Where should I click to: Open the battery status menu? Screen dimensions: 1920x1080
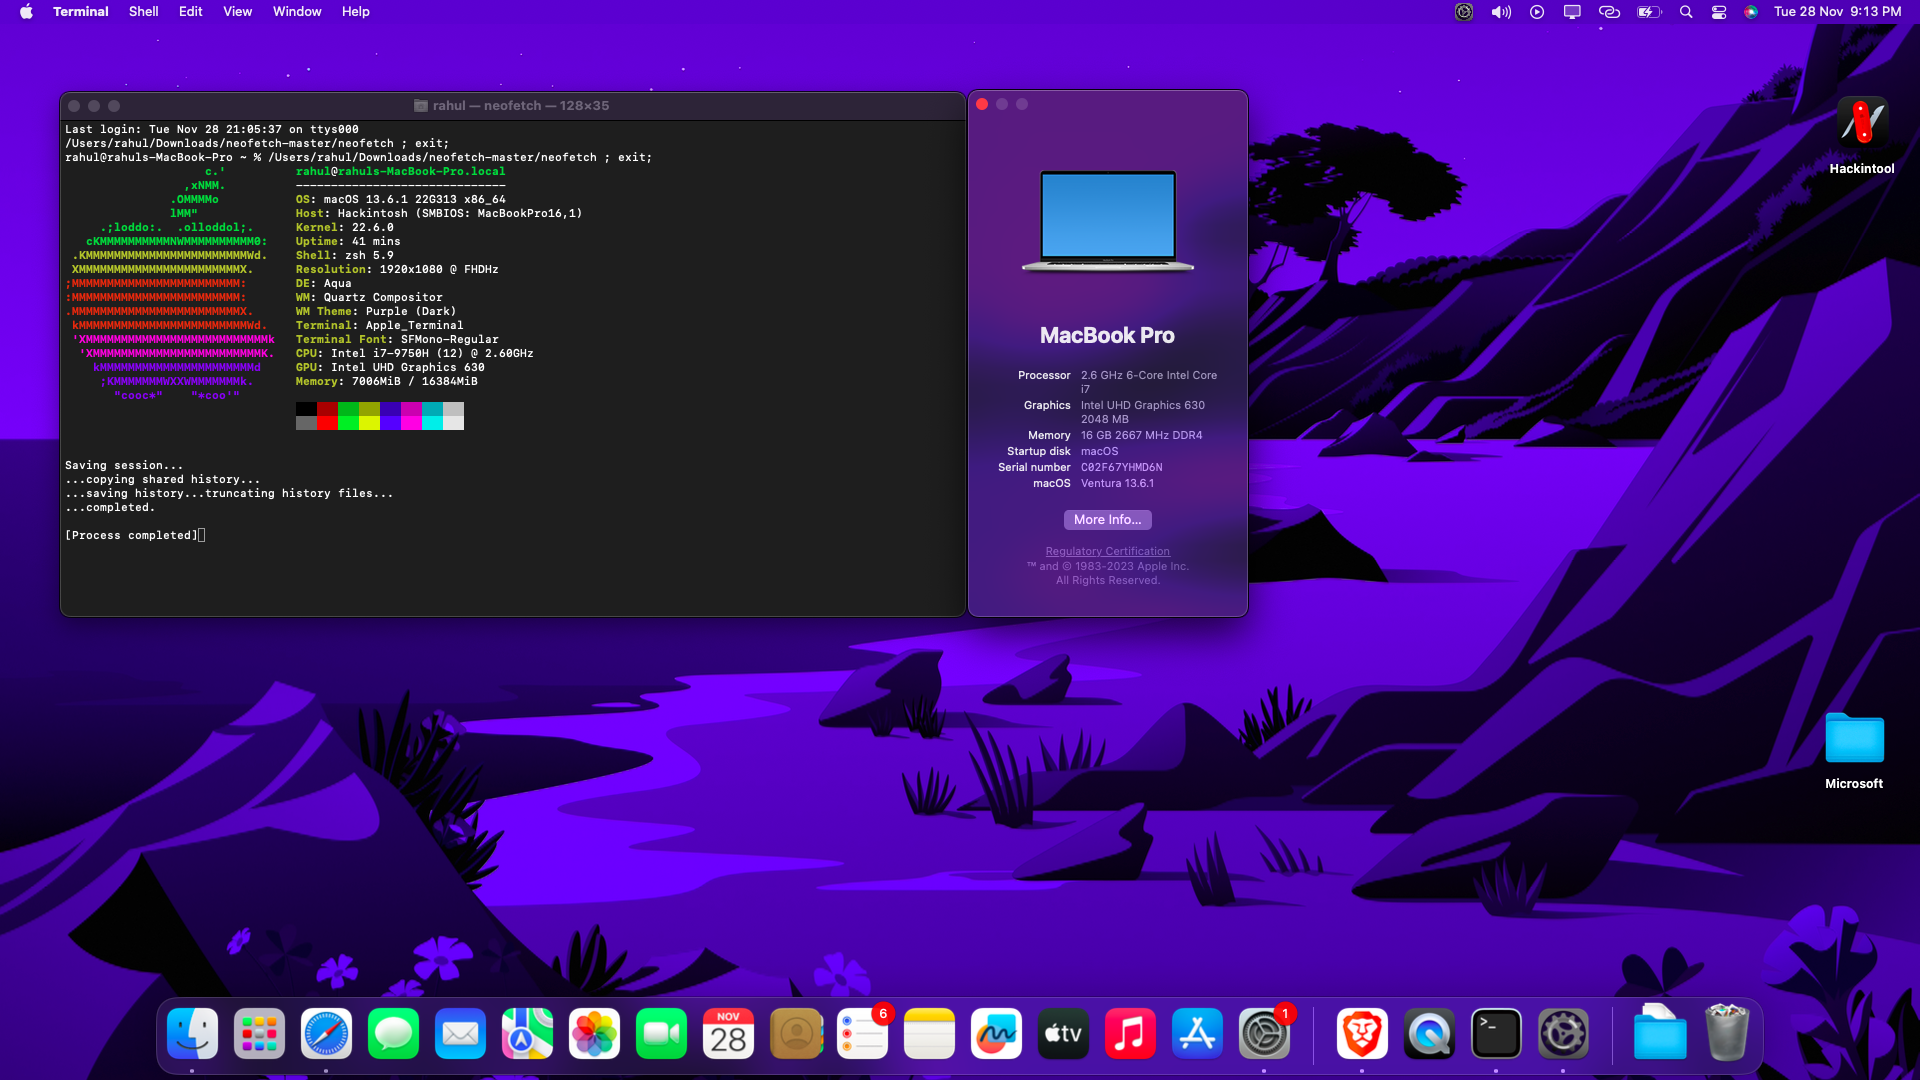pos(1648,12)
